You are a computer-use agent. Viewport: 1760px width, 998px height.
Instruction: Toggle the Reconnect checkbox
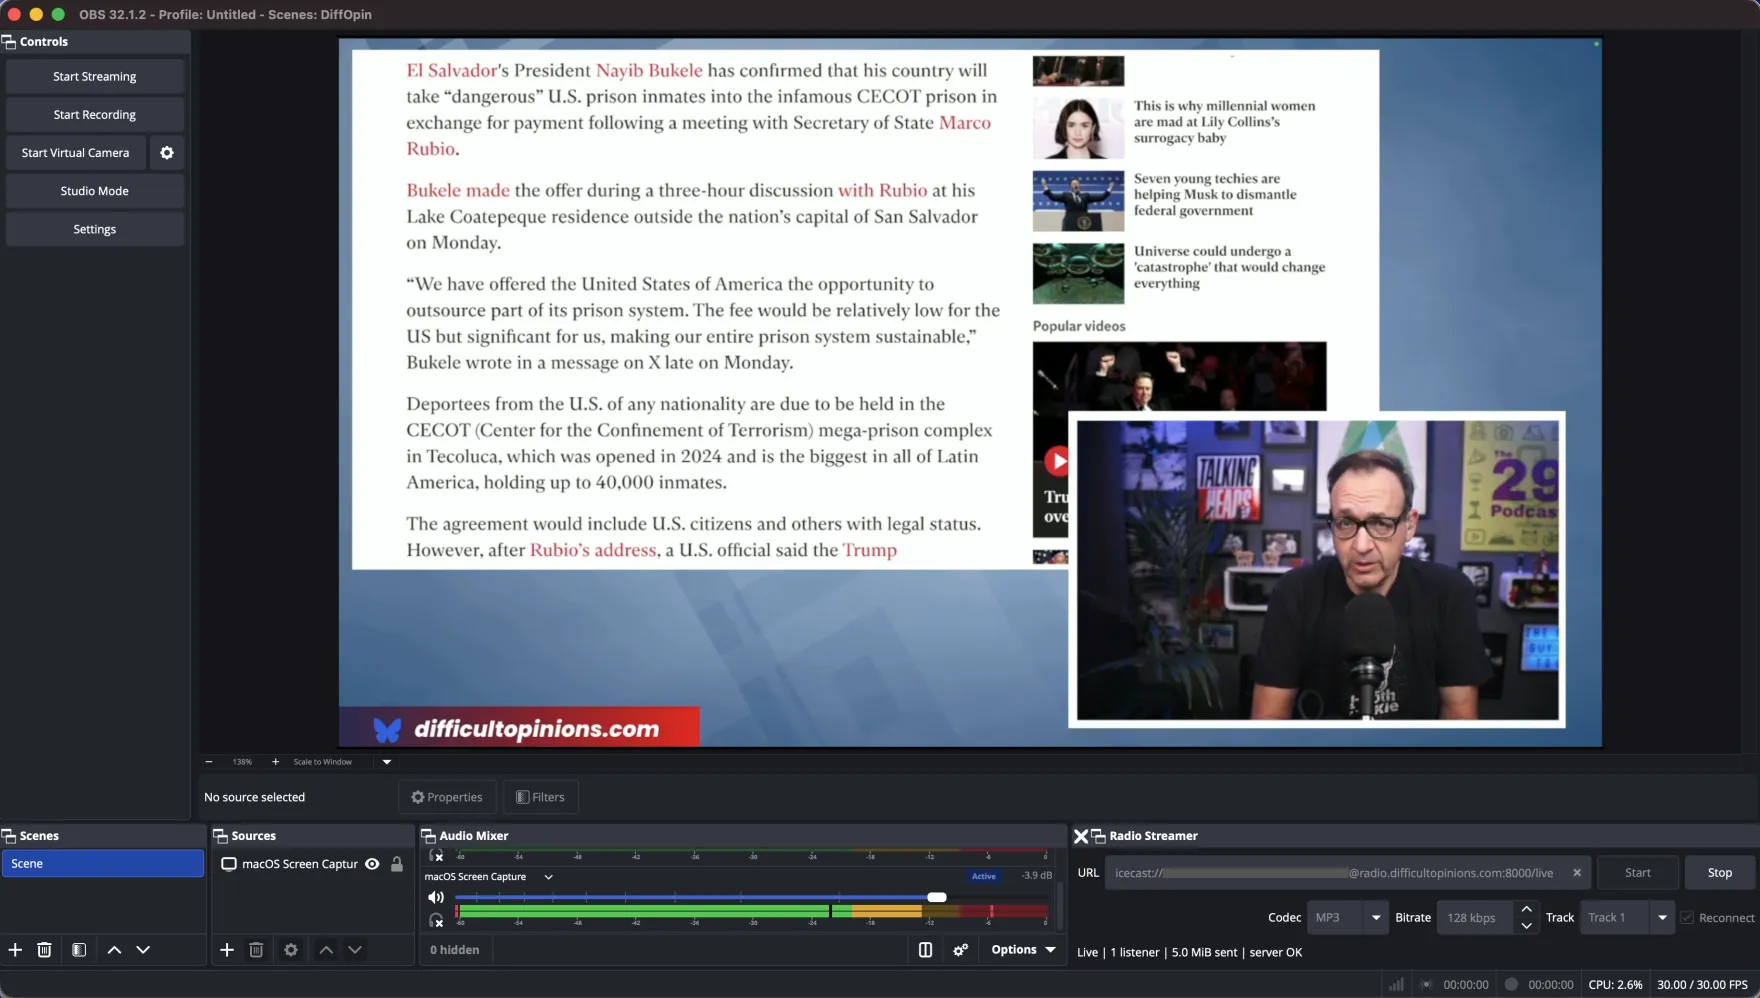coord(1688,918)
